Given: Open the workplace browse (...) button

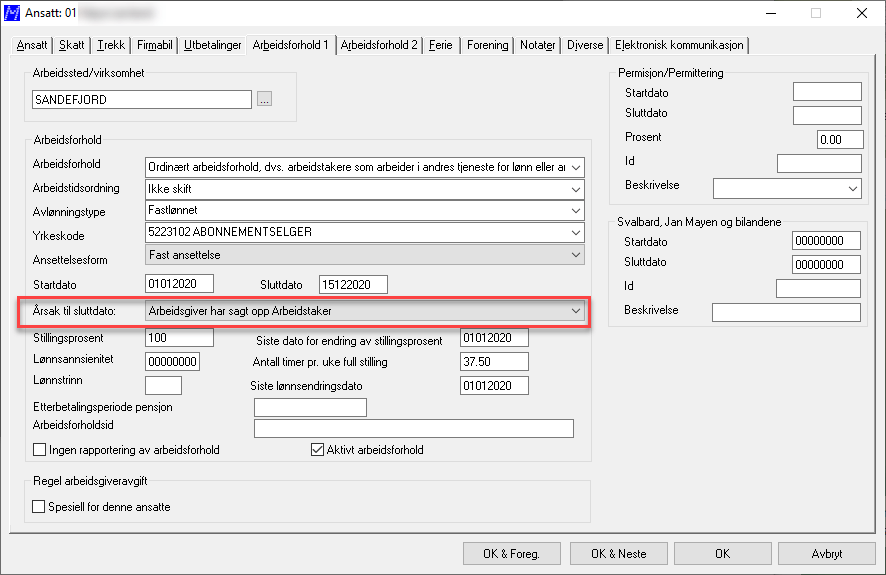Looking at the screenshot, I should (264, 99).
